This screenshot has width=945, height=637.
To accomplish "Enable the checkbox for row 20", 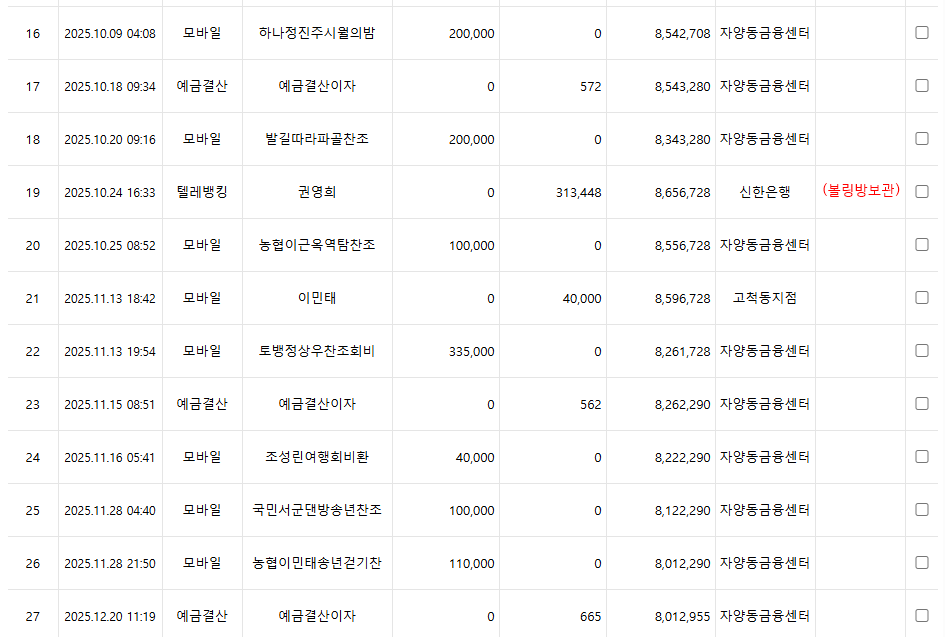I will (921, 245).
